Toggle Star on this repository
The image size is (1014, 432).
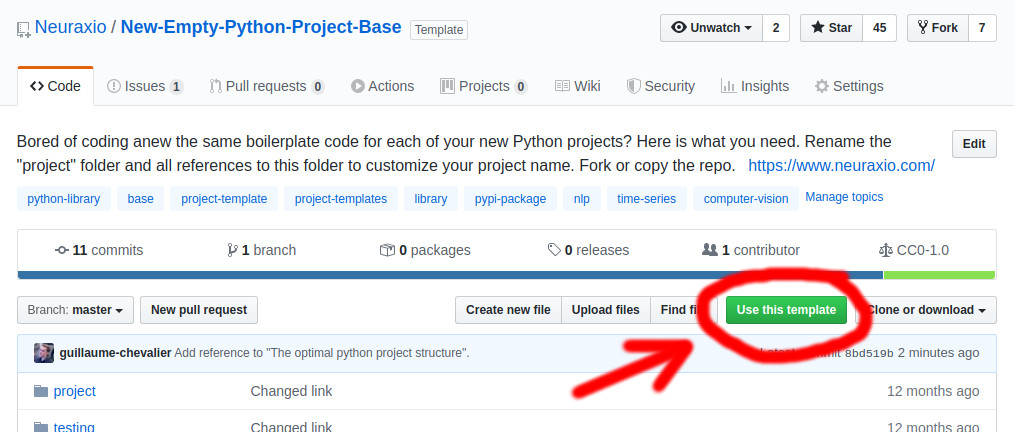click(831, 28)
